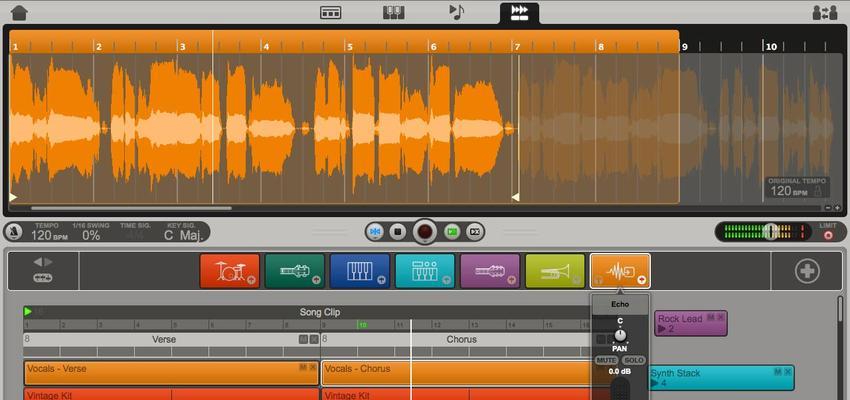Zoom in the waveform with plus button
Image resolution: width=850 pixels, height=400 pixels.
click(x=837, y=208)
